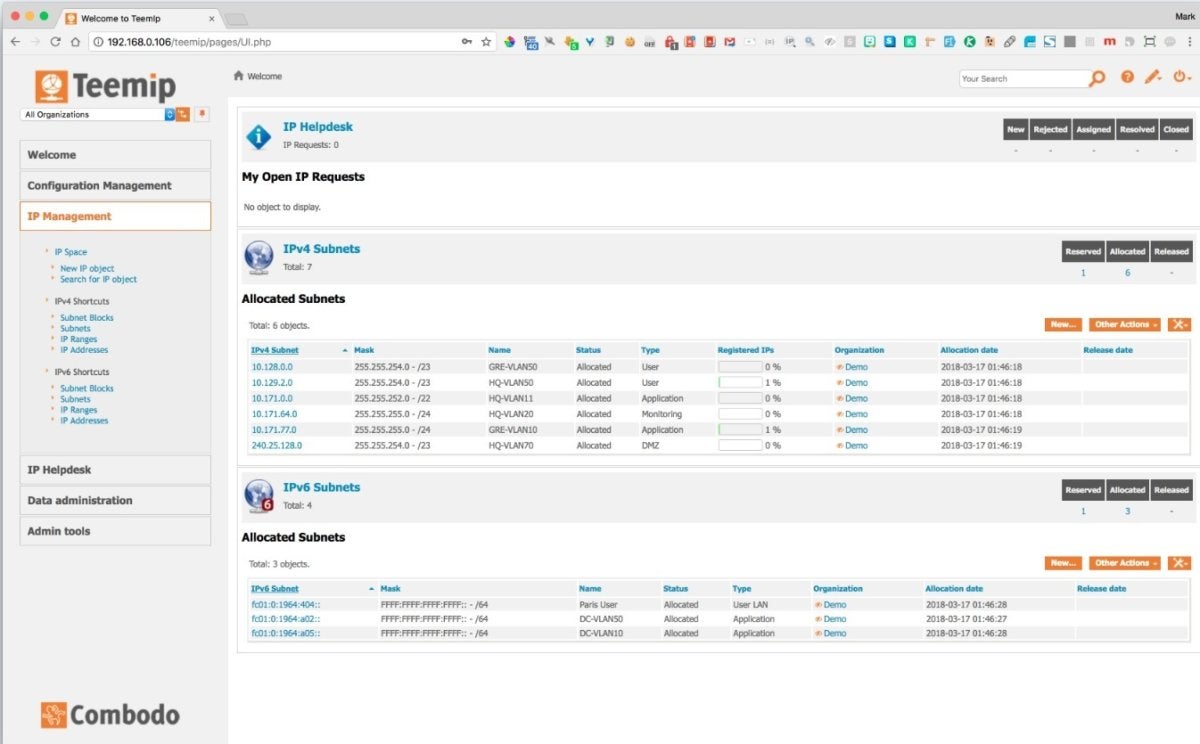The height and width of the screenshot is (744, 1200).
Task: Open the orange help question-mark icon
Action: coord(1127,77)
